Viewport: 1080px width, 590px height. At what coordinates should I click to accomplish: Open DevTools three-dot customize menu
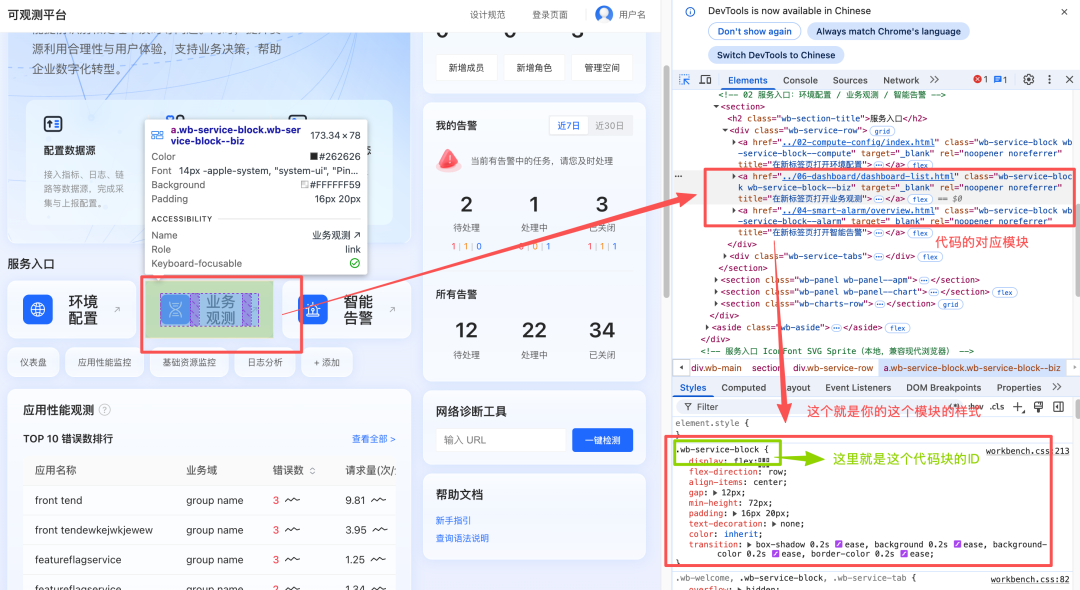(1049, 80)
